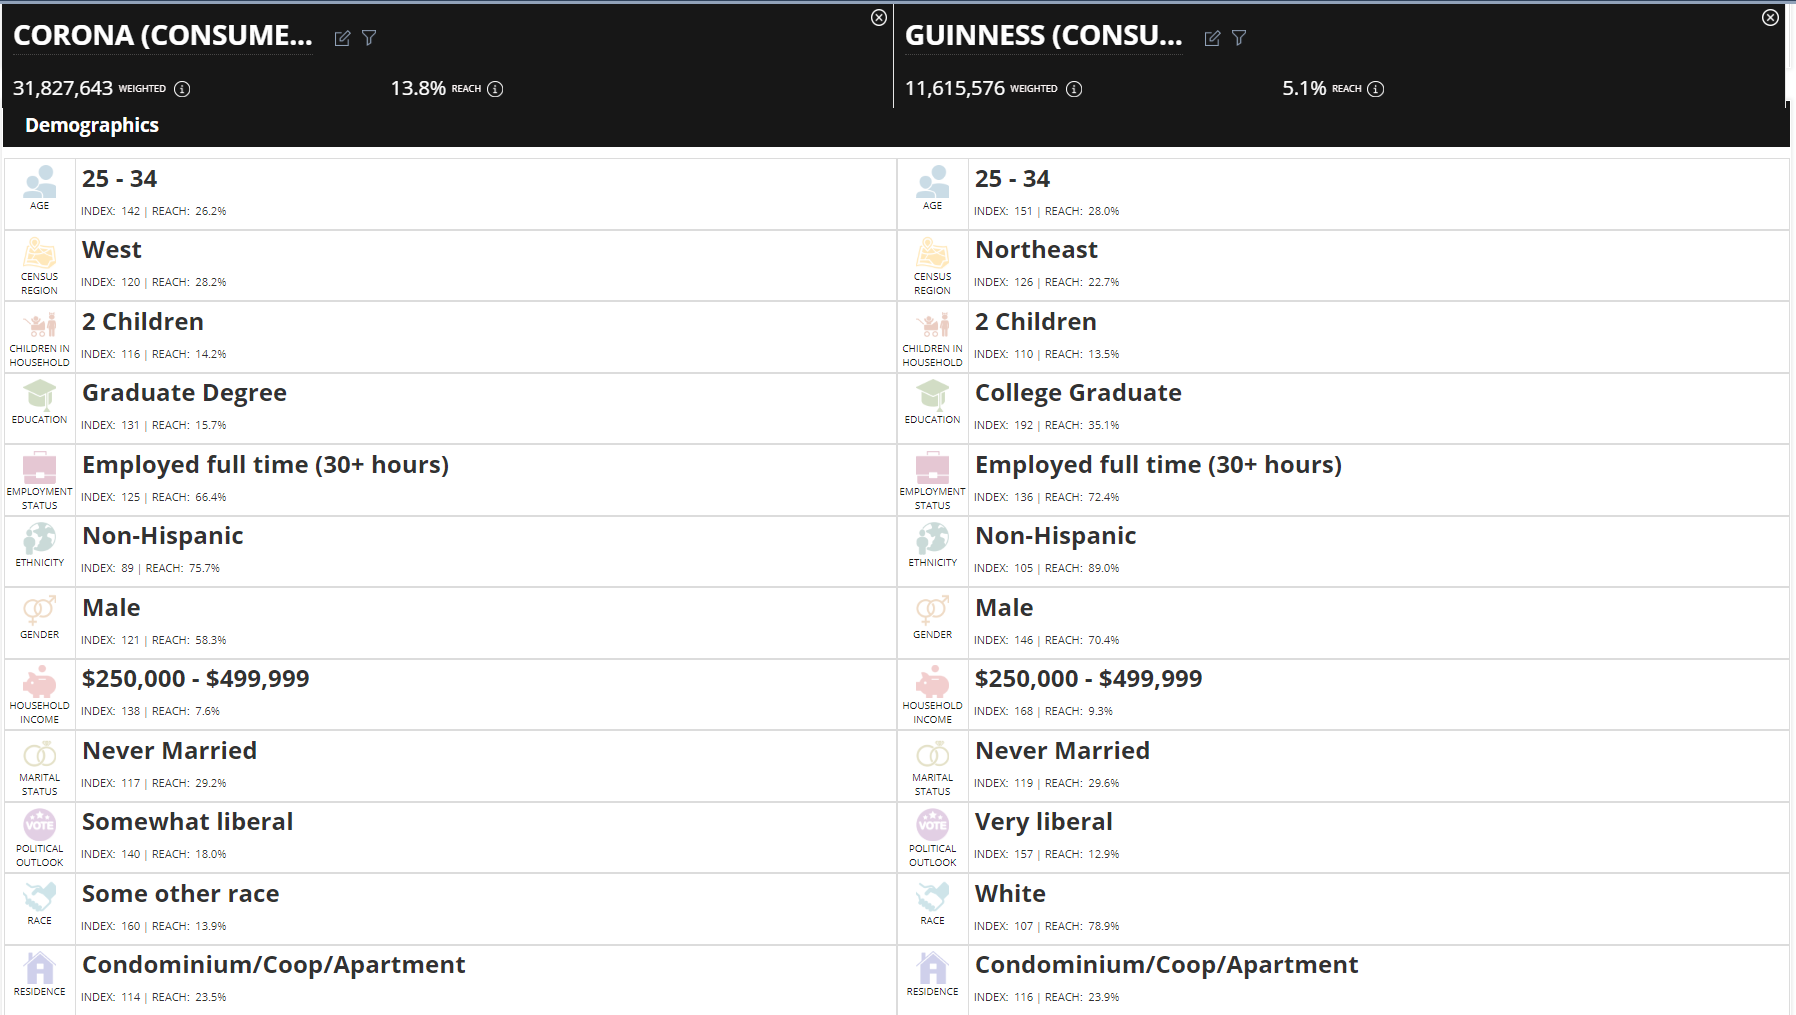
Task: Select Corona's West census region row
Action: 450,266
